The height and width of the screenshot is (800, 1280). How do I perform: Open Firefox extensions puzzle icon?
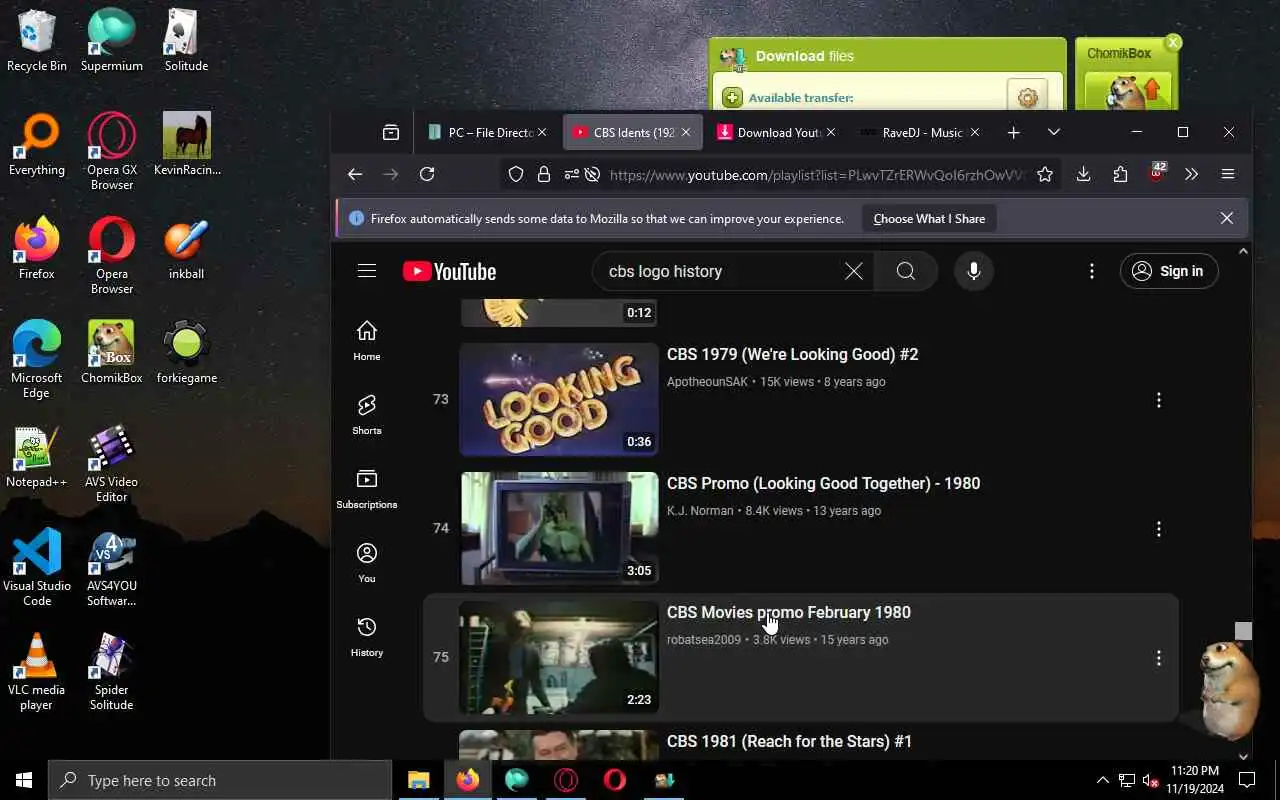[x=1120, y=174]
